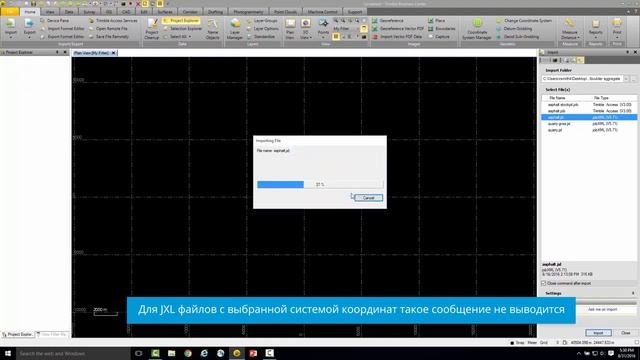Switch to the Survey ribbon tab

pyautogui.click(x=89, y=12)
